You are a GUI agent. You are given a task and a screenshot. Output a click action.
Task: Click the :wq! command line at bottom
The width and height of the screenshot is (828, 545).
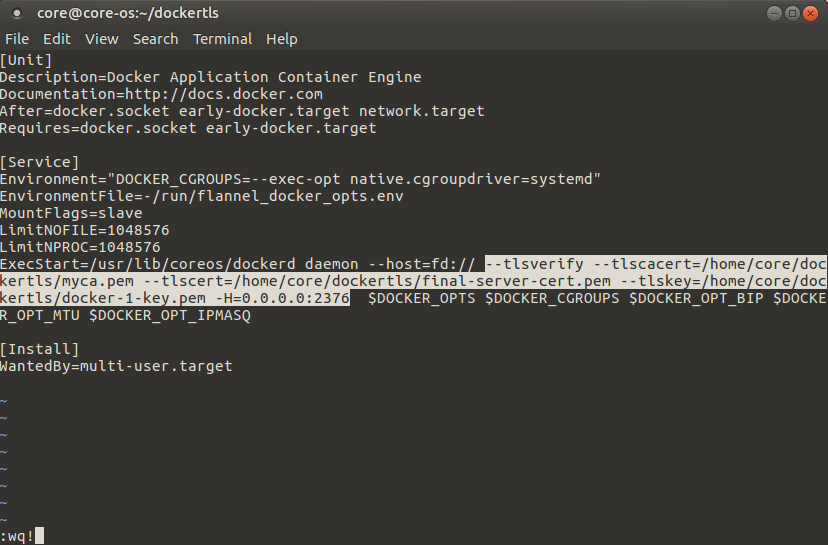17,537
